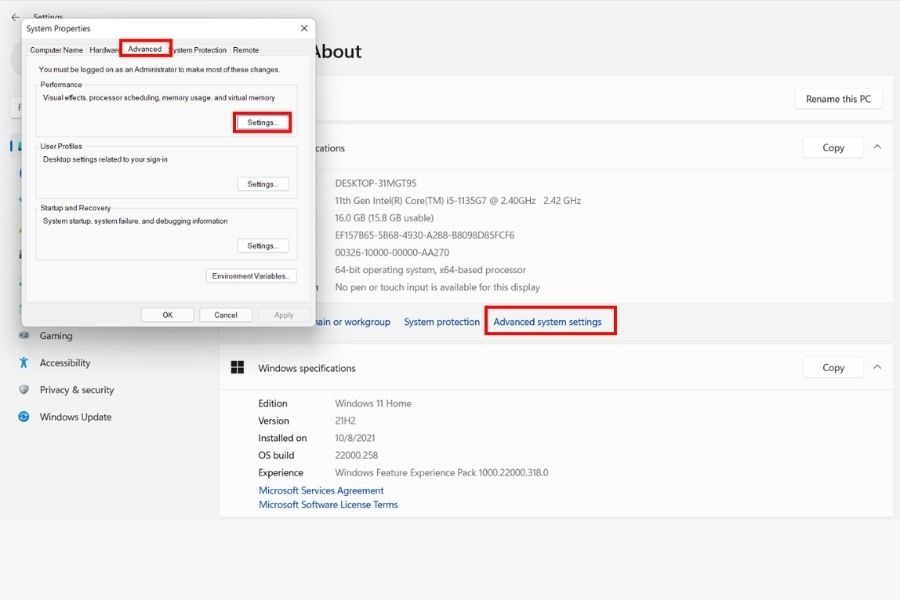Open the System Protection tab

point(199,48)
